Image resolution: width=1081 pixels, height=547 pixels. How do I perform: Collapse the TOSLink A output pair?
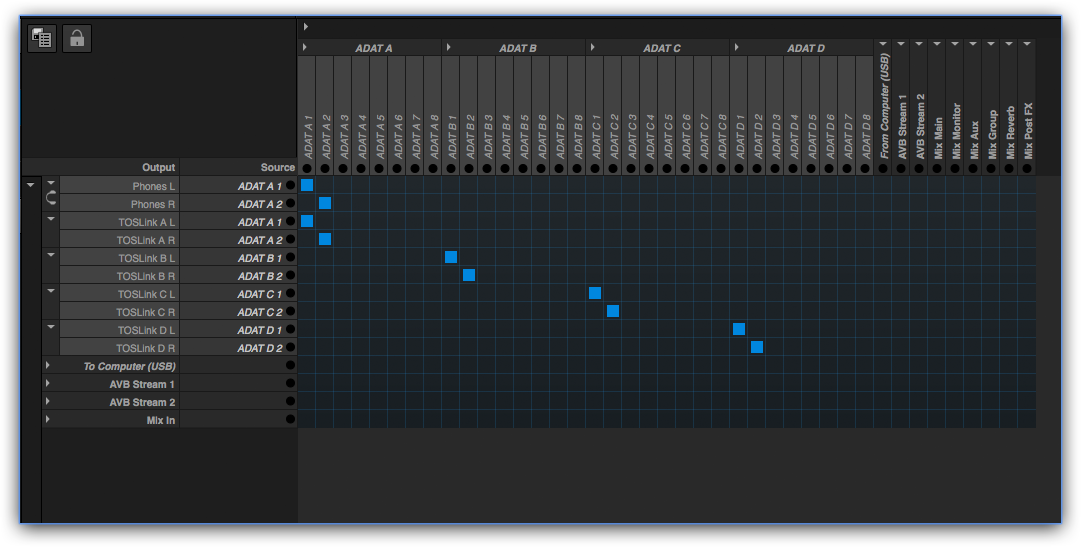tap(51, 218)
